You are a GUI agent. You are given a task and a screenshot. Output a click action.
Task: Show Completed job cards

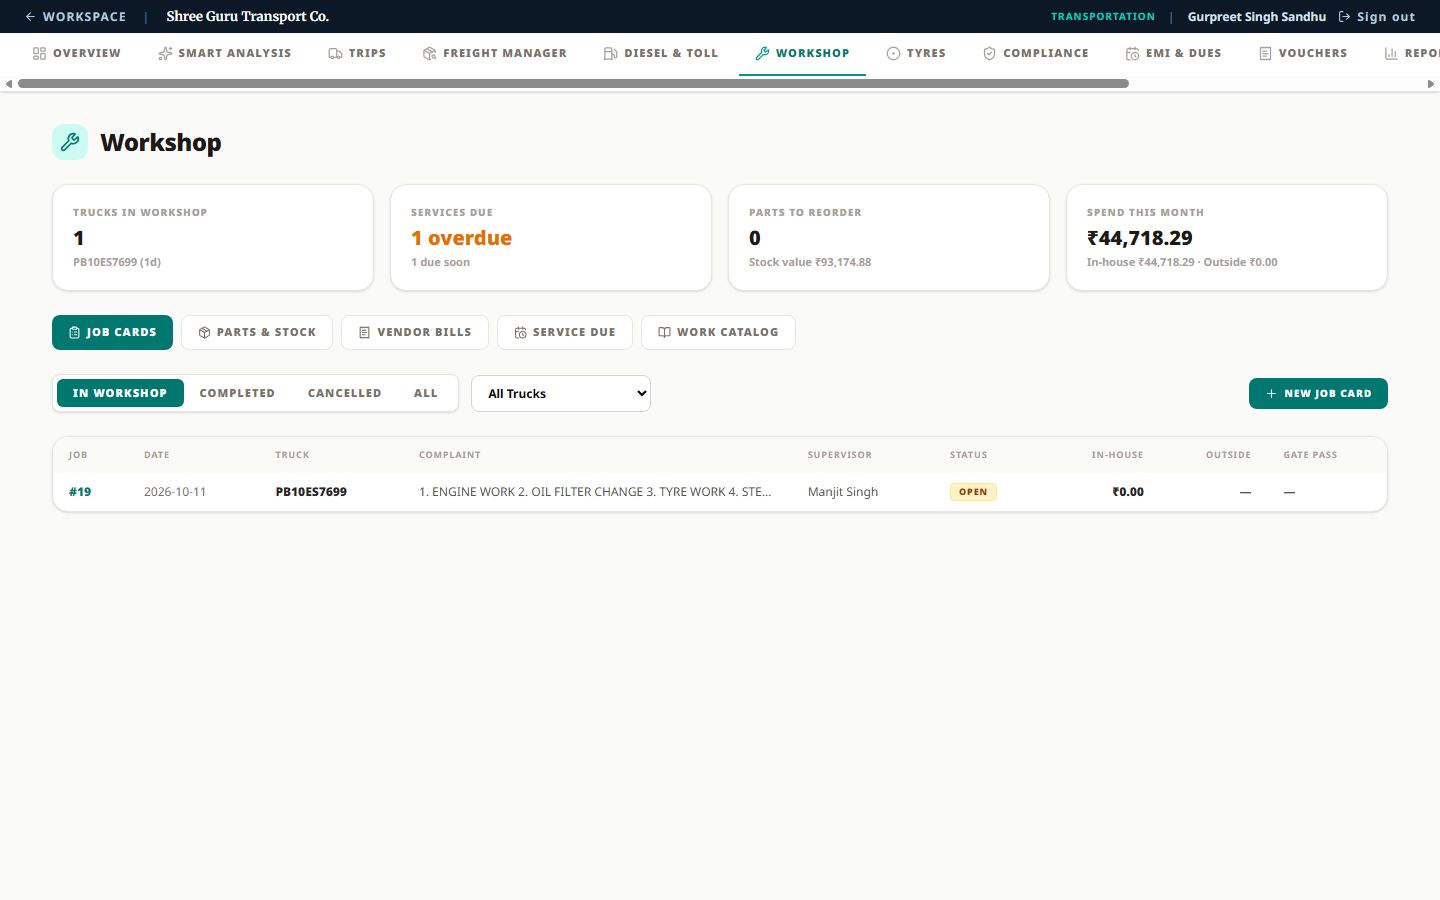click(x=237, y=393)
